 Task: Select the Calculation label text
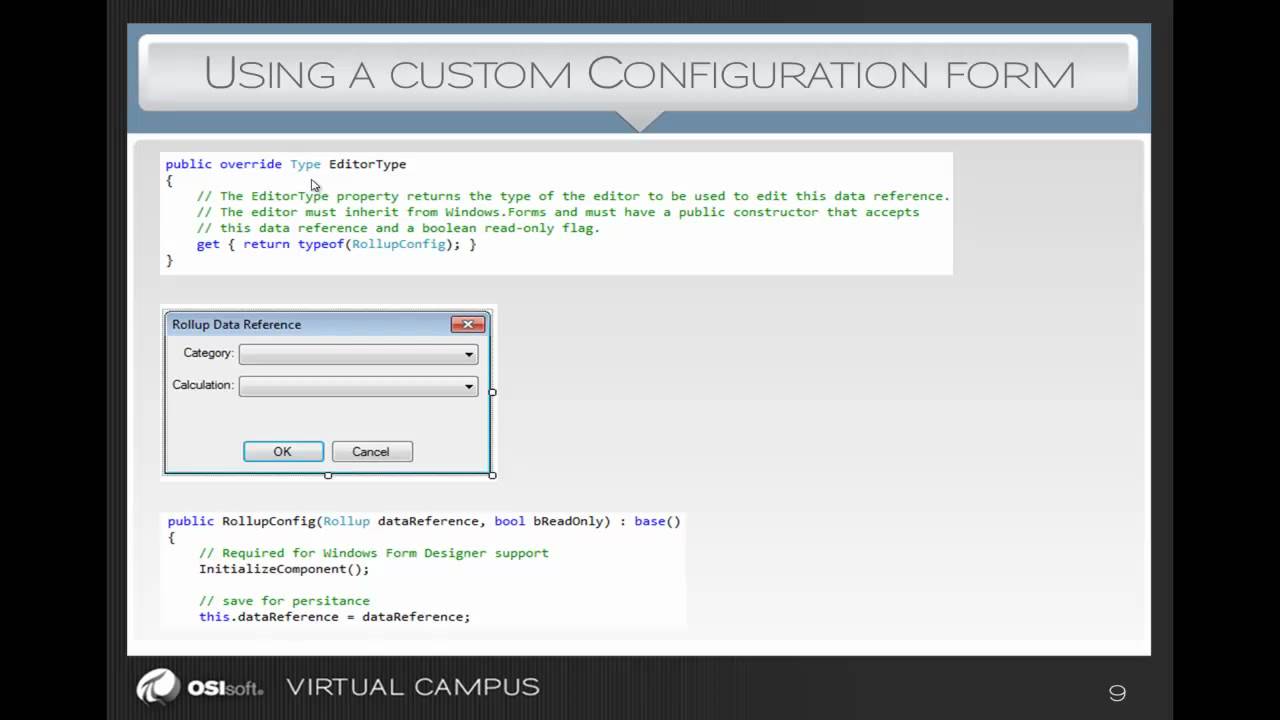(x=203, y=385)
